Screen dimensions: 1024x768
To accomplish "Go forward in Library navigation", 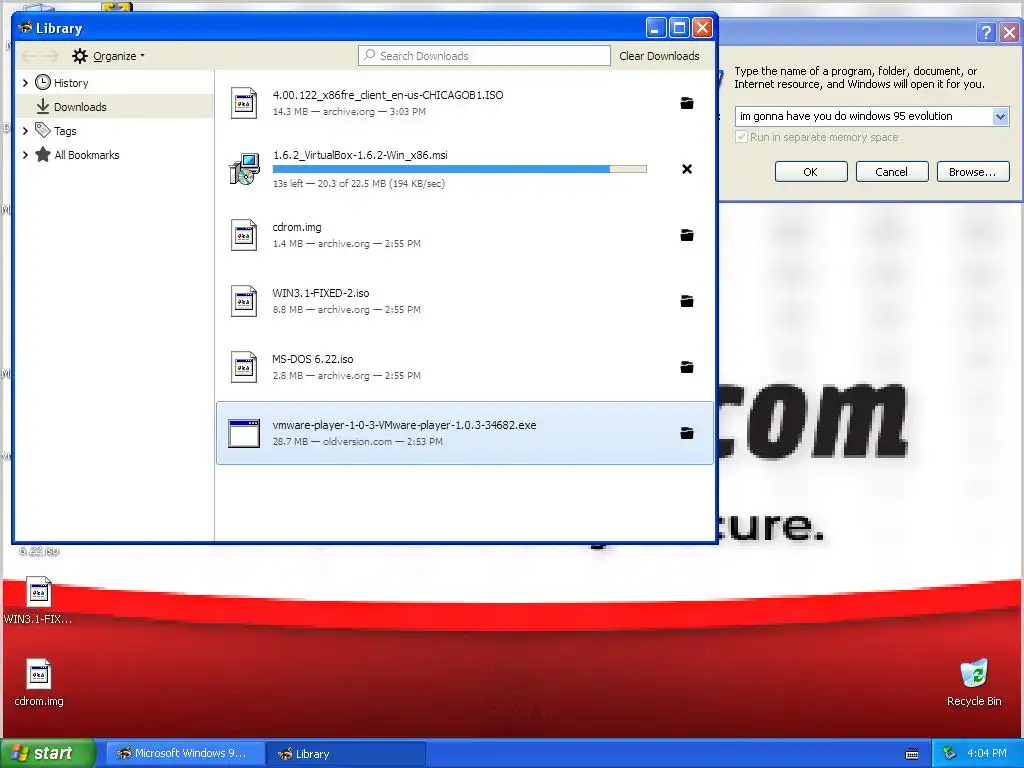I will tap(51, 56).
